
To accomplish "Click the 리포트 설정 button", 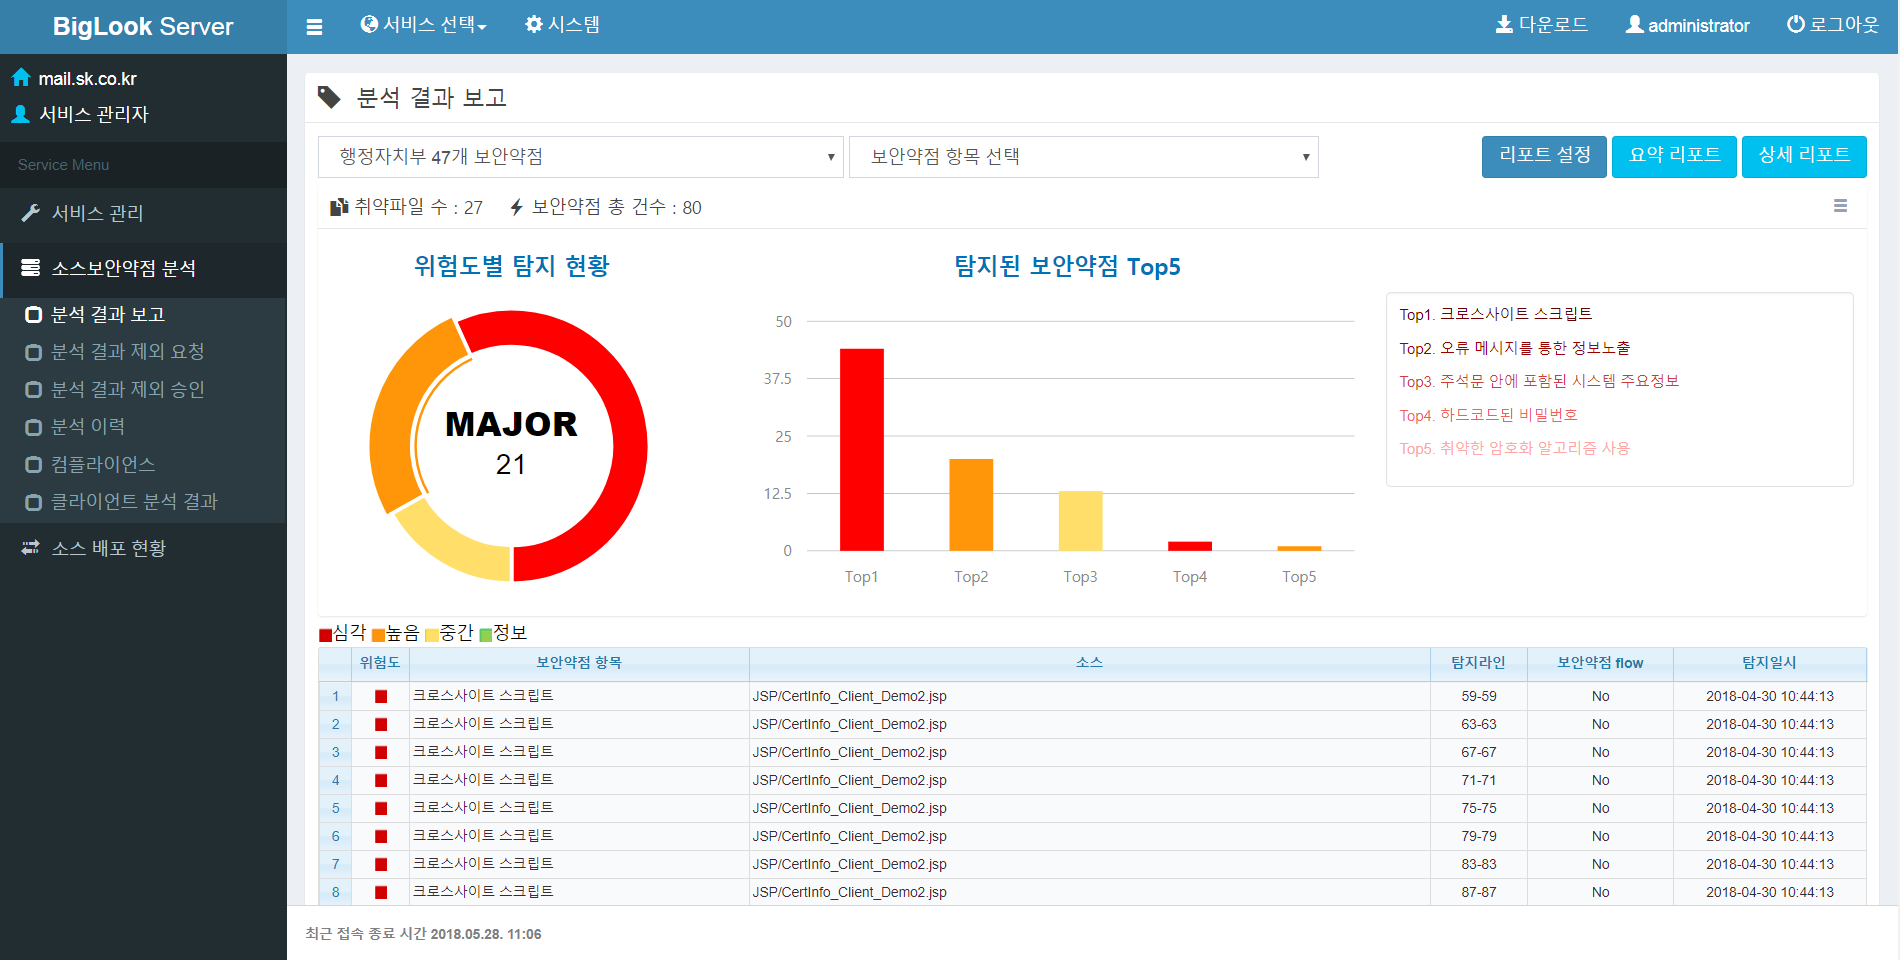I will click(x=1544, y=156).
